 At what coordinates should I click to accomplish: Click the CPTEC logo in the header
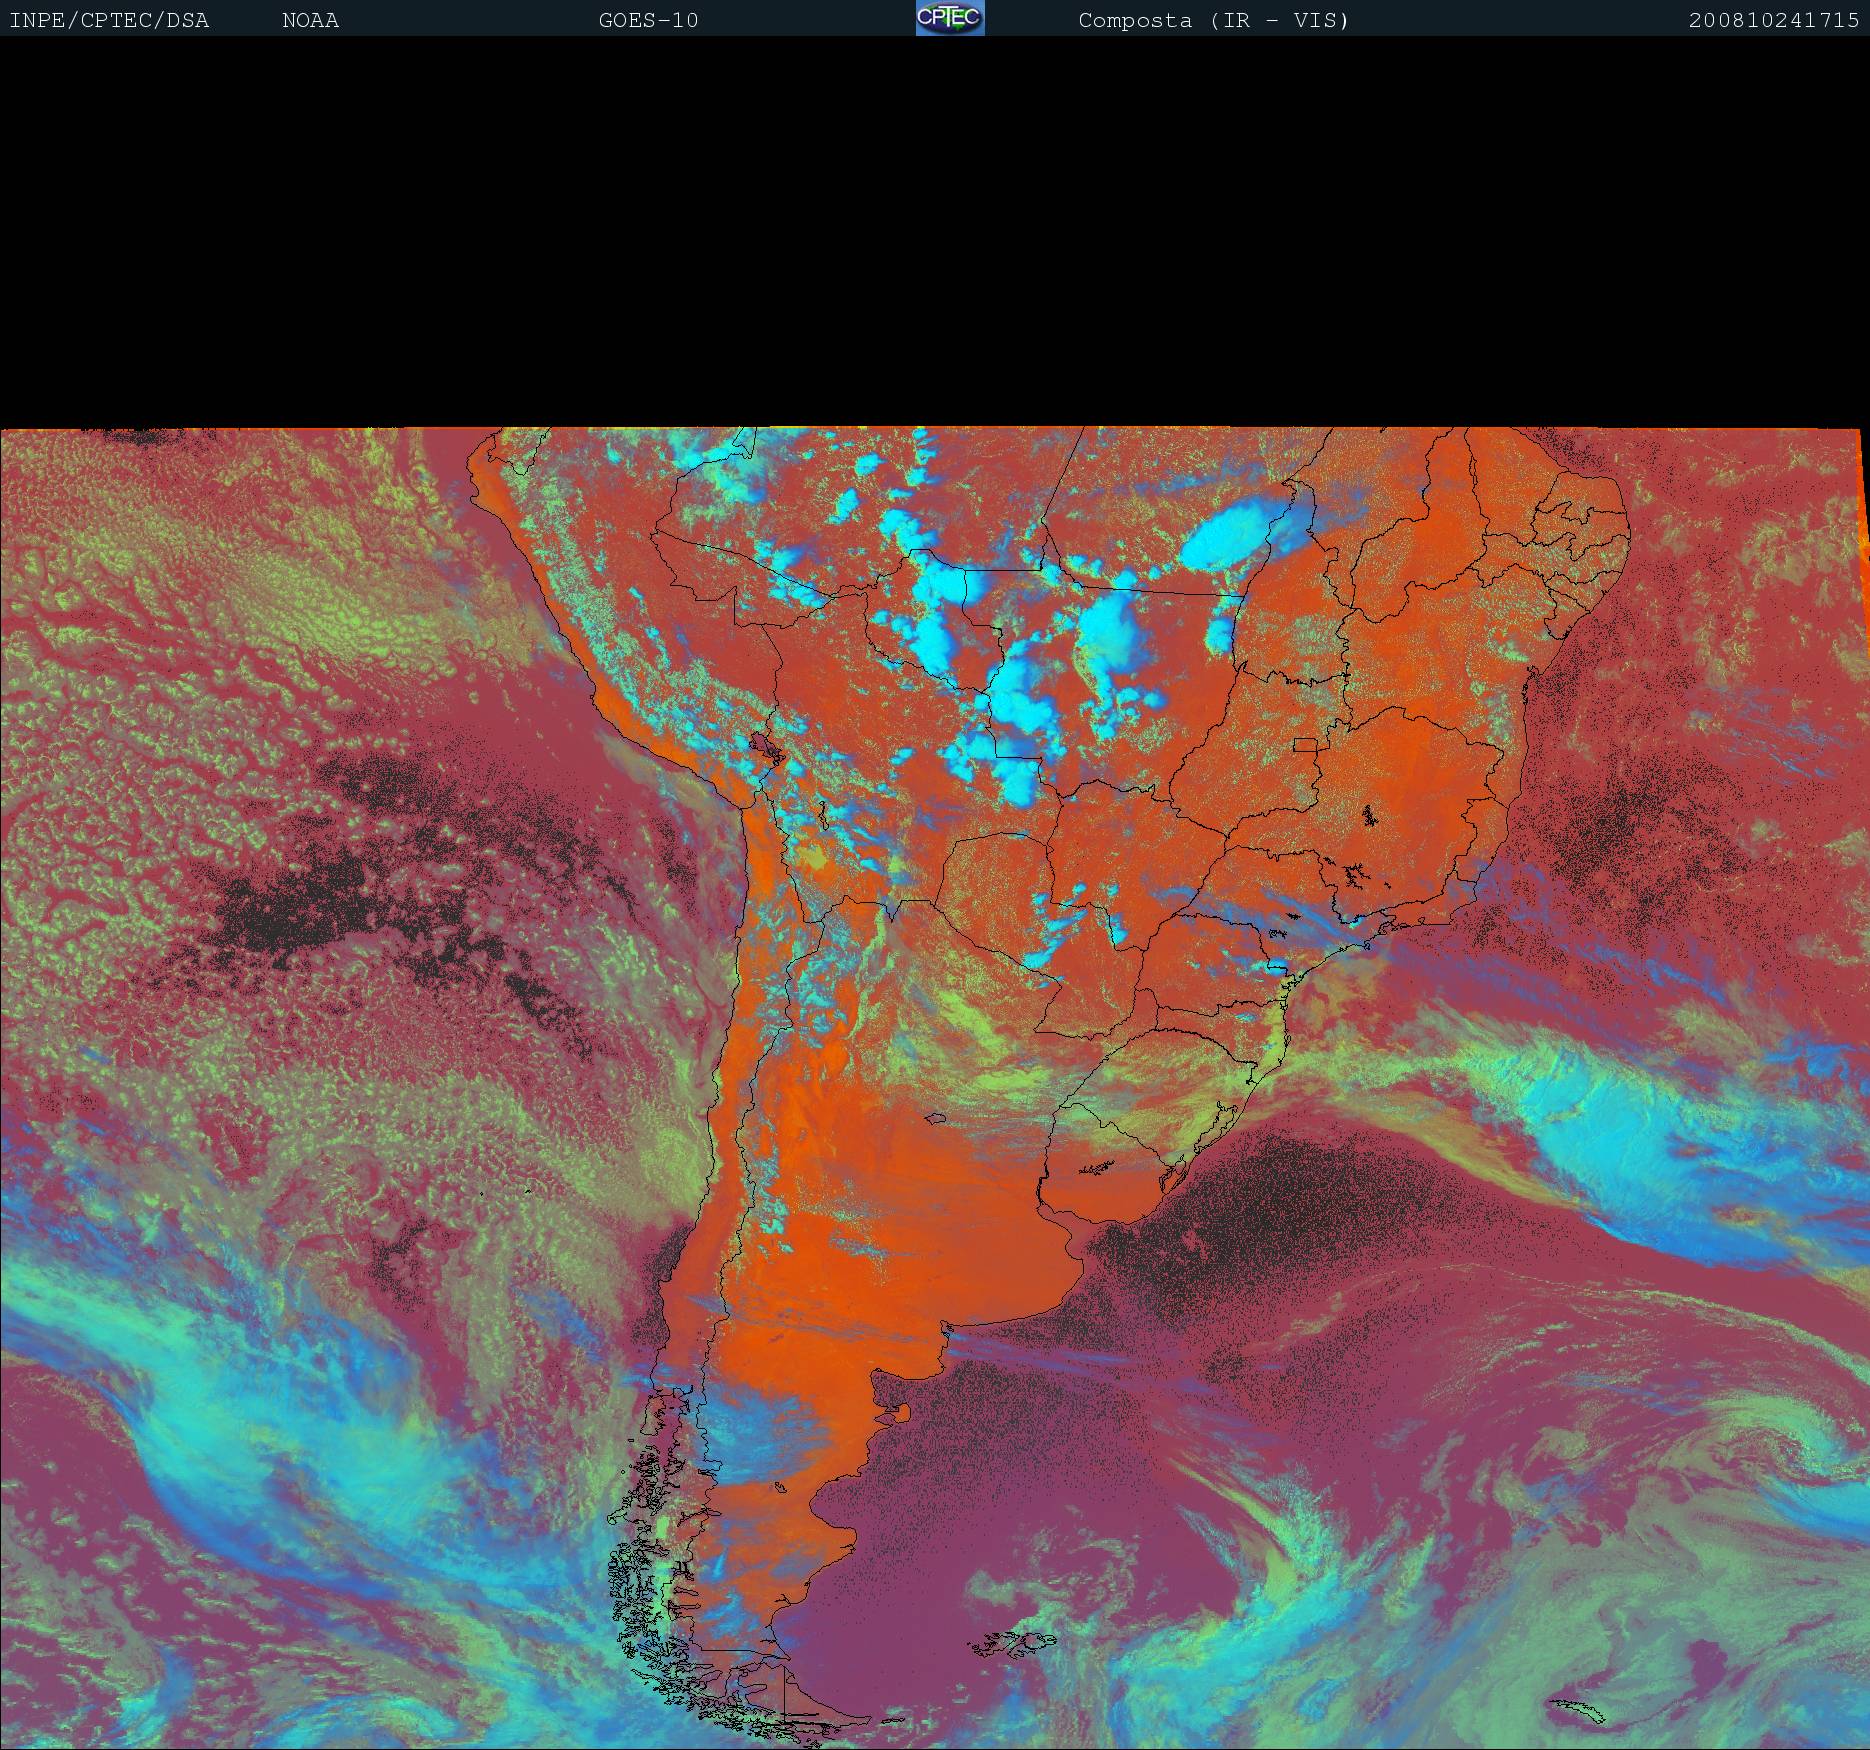click(949, 18)
